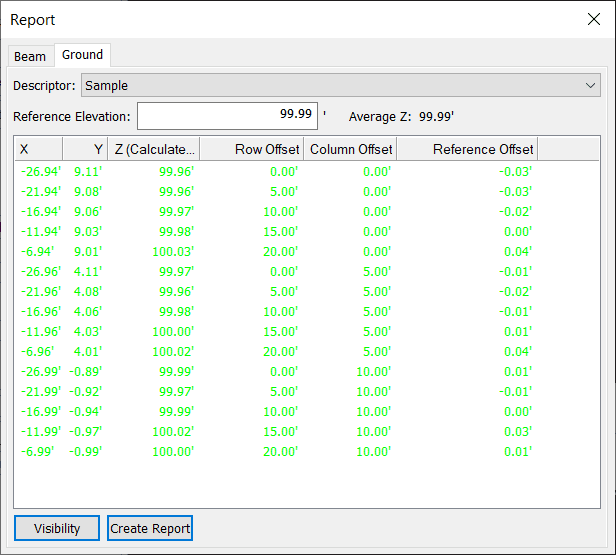Click Column Offset 10.00' in the -0.89' row
The image size is (616, 555).
coord(374,372)
